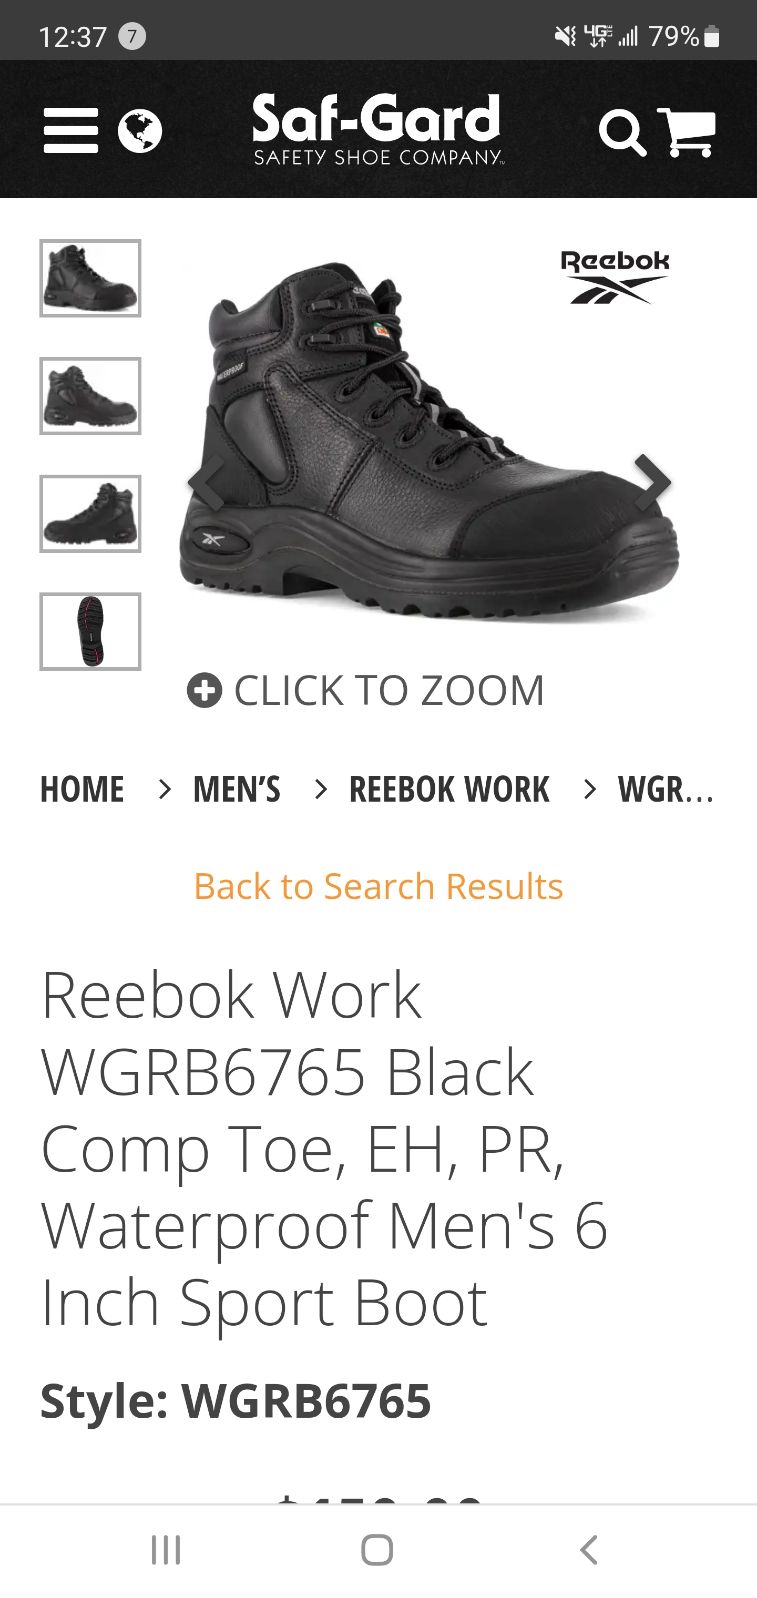Screen dimensions: 757x1598
Task: Tap the truncated WGR... breadcrumb
Action: click(666, 790)
